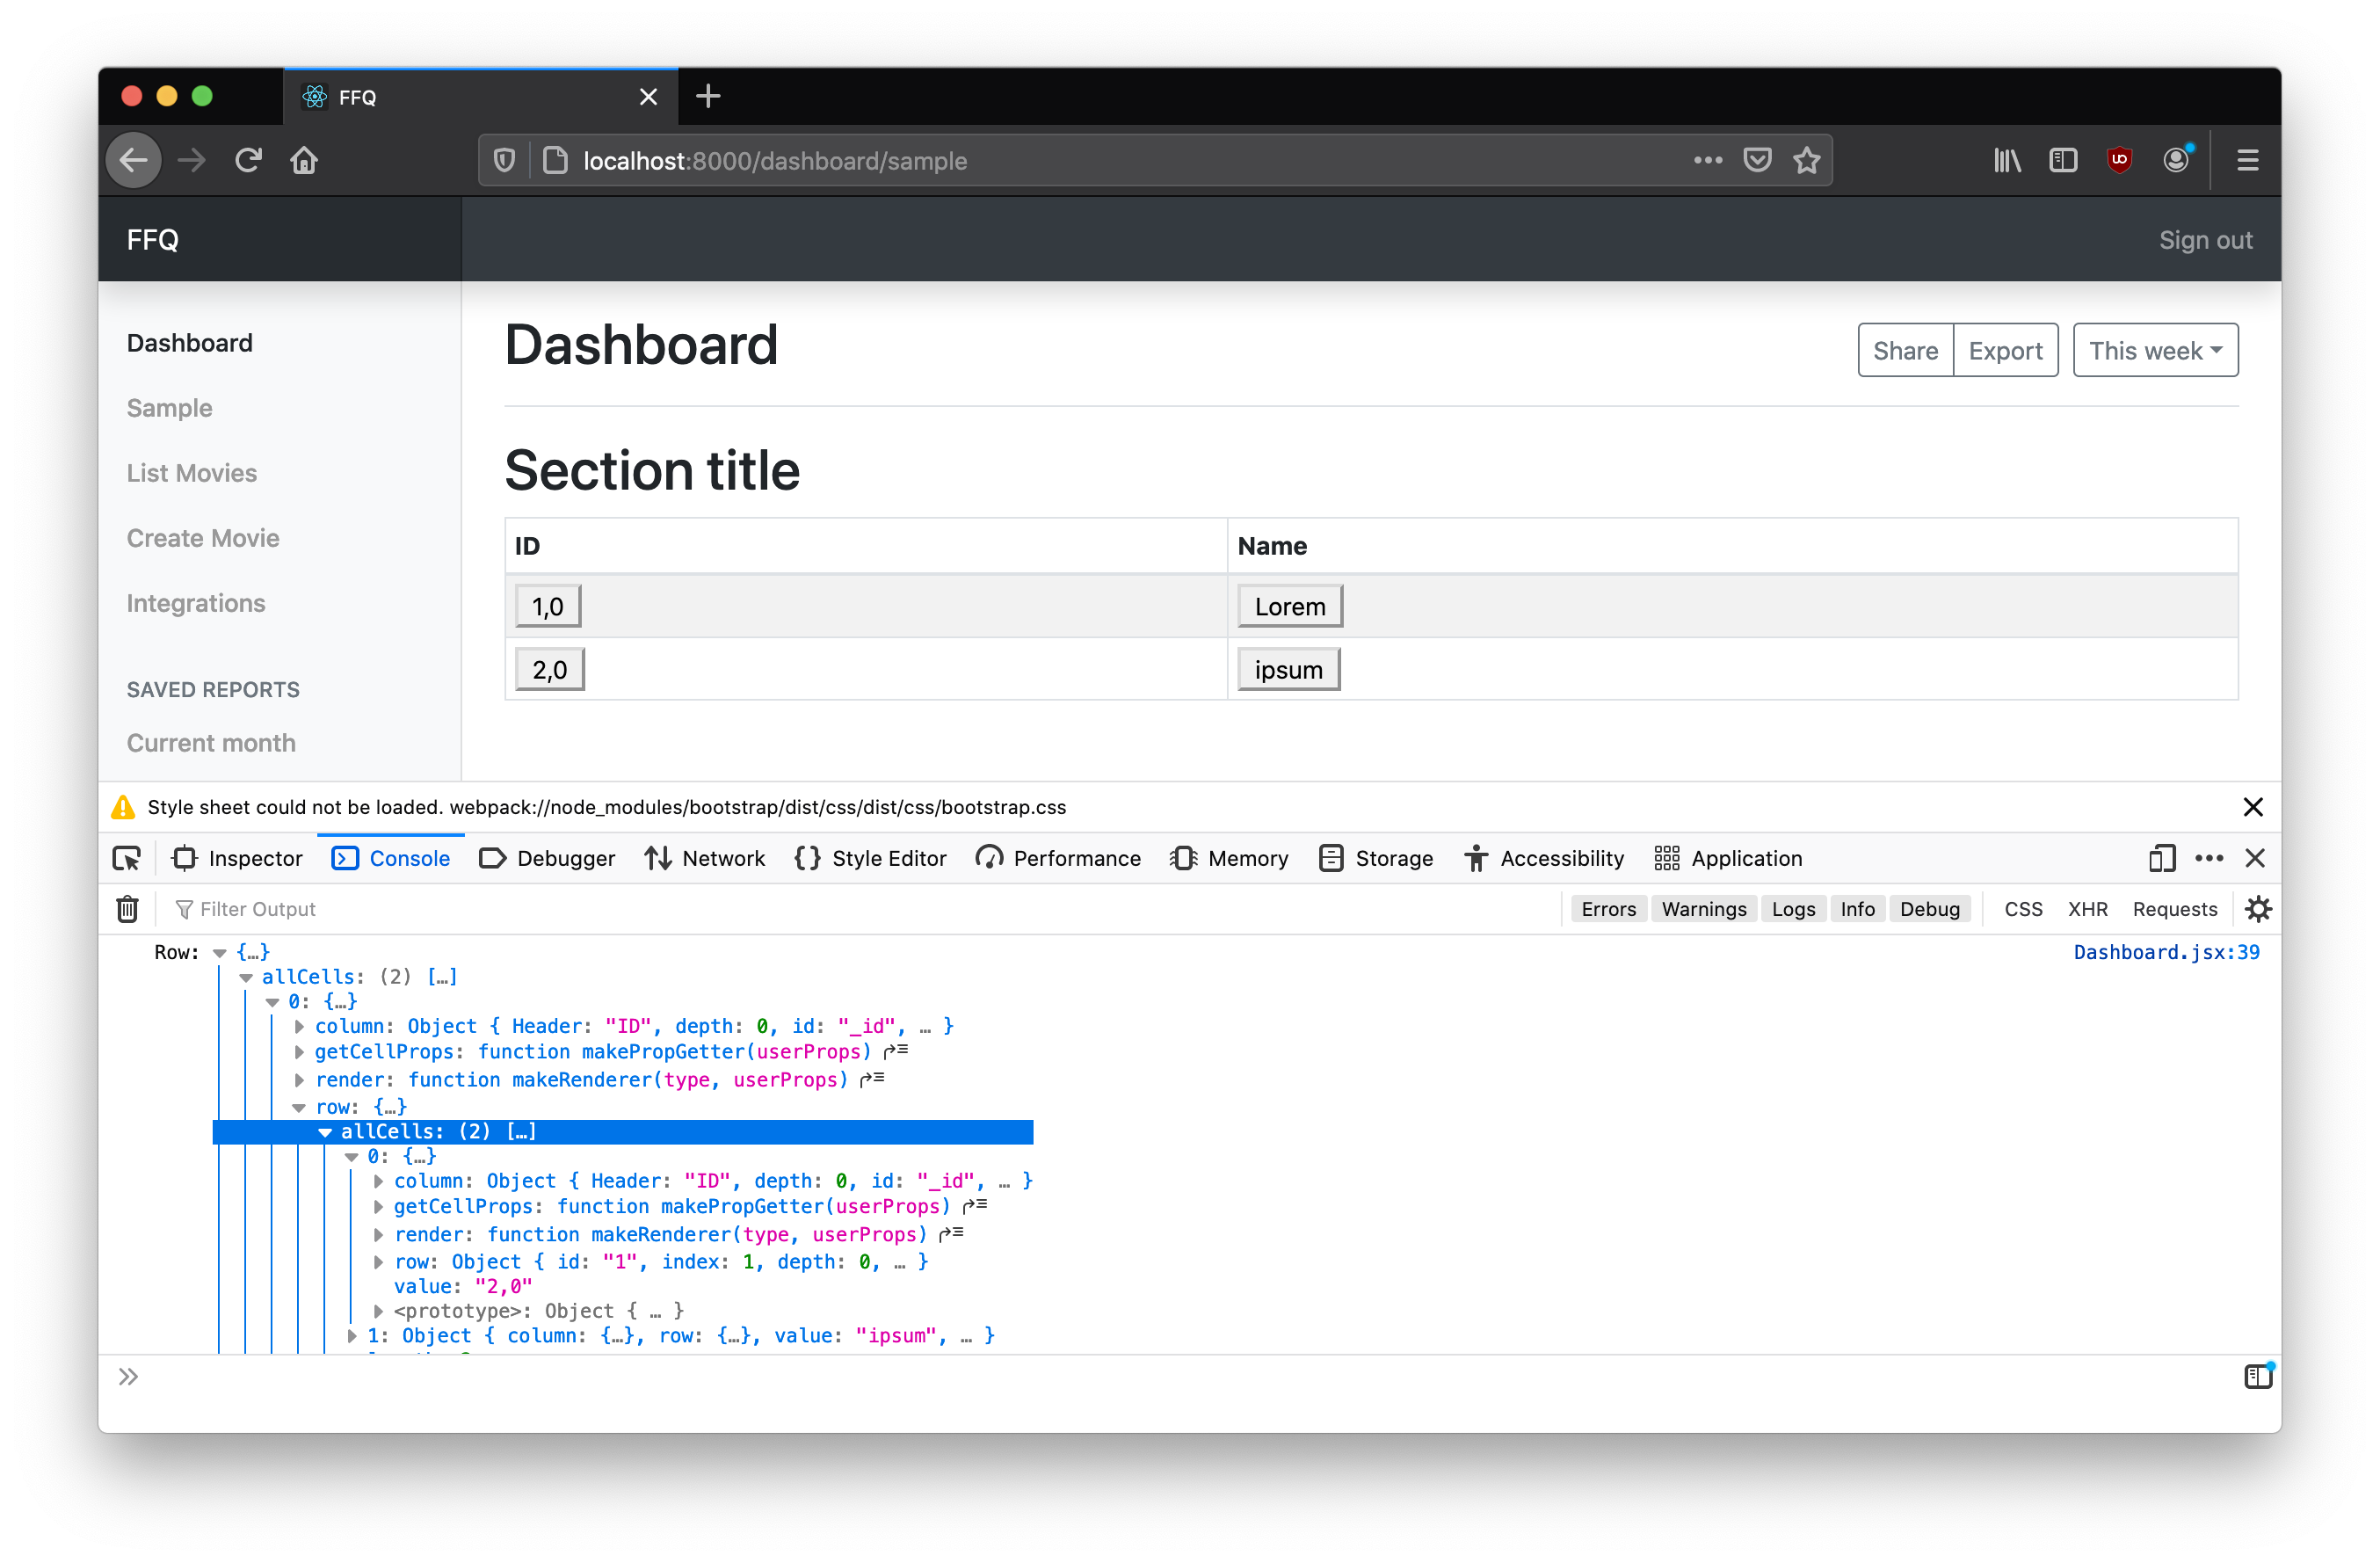Open the Performance tab

1058,858
